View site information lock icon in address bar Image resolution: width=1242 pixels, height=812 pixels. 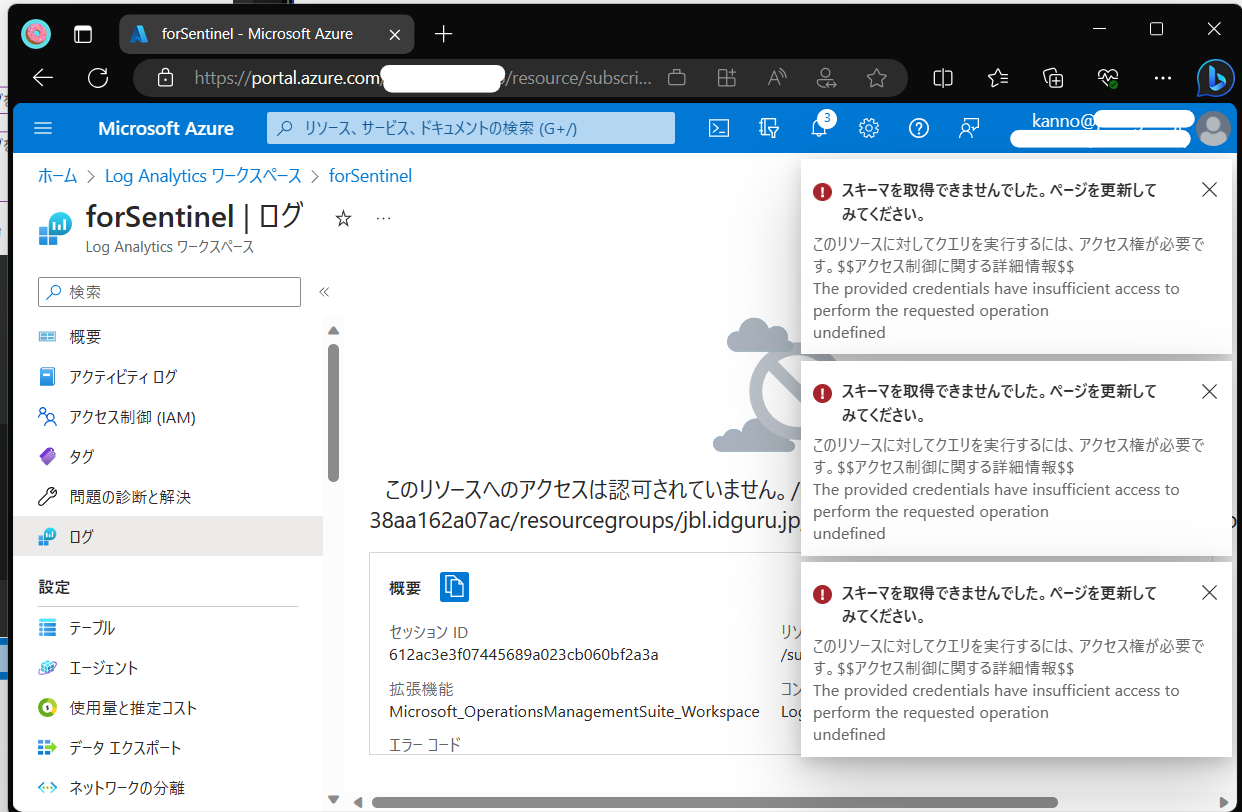point(166,78)
